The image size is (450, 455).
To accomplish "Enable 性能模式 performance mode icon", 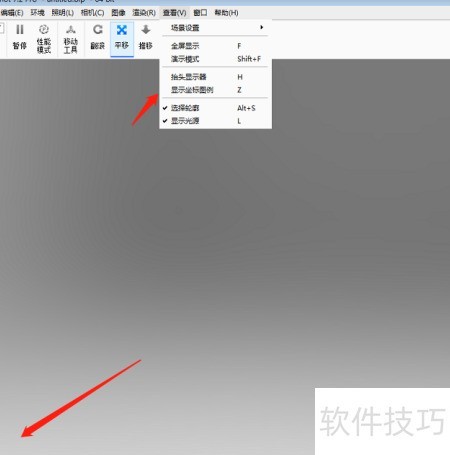I will coord(44,39).
